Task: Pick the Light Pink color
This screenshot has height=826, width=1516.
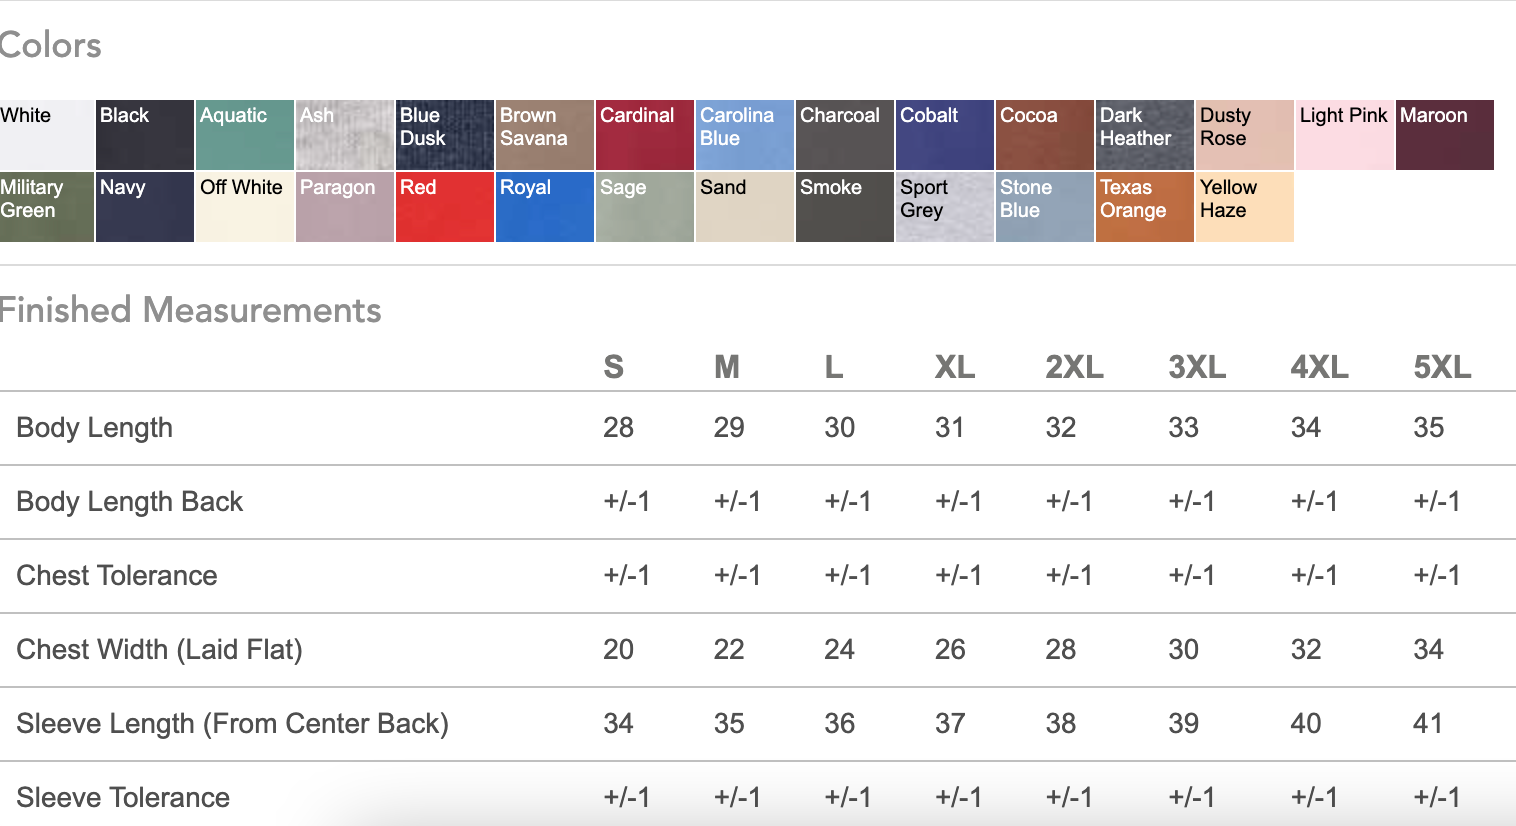Action: click(1345, 135)
